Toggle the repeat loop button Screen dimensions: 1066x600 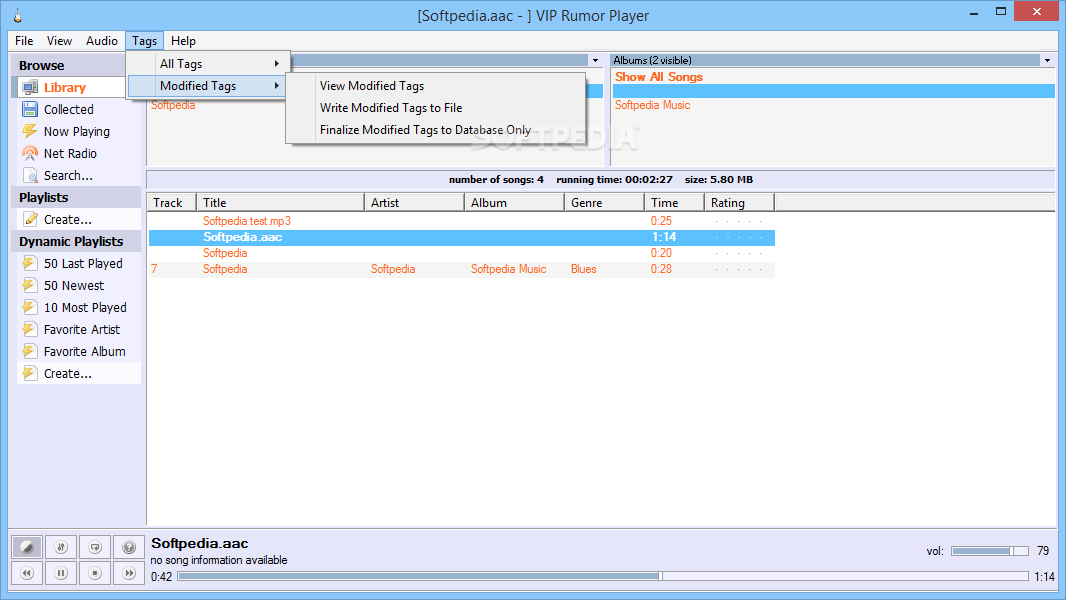point(94,547)
